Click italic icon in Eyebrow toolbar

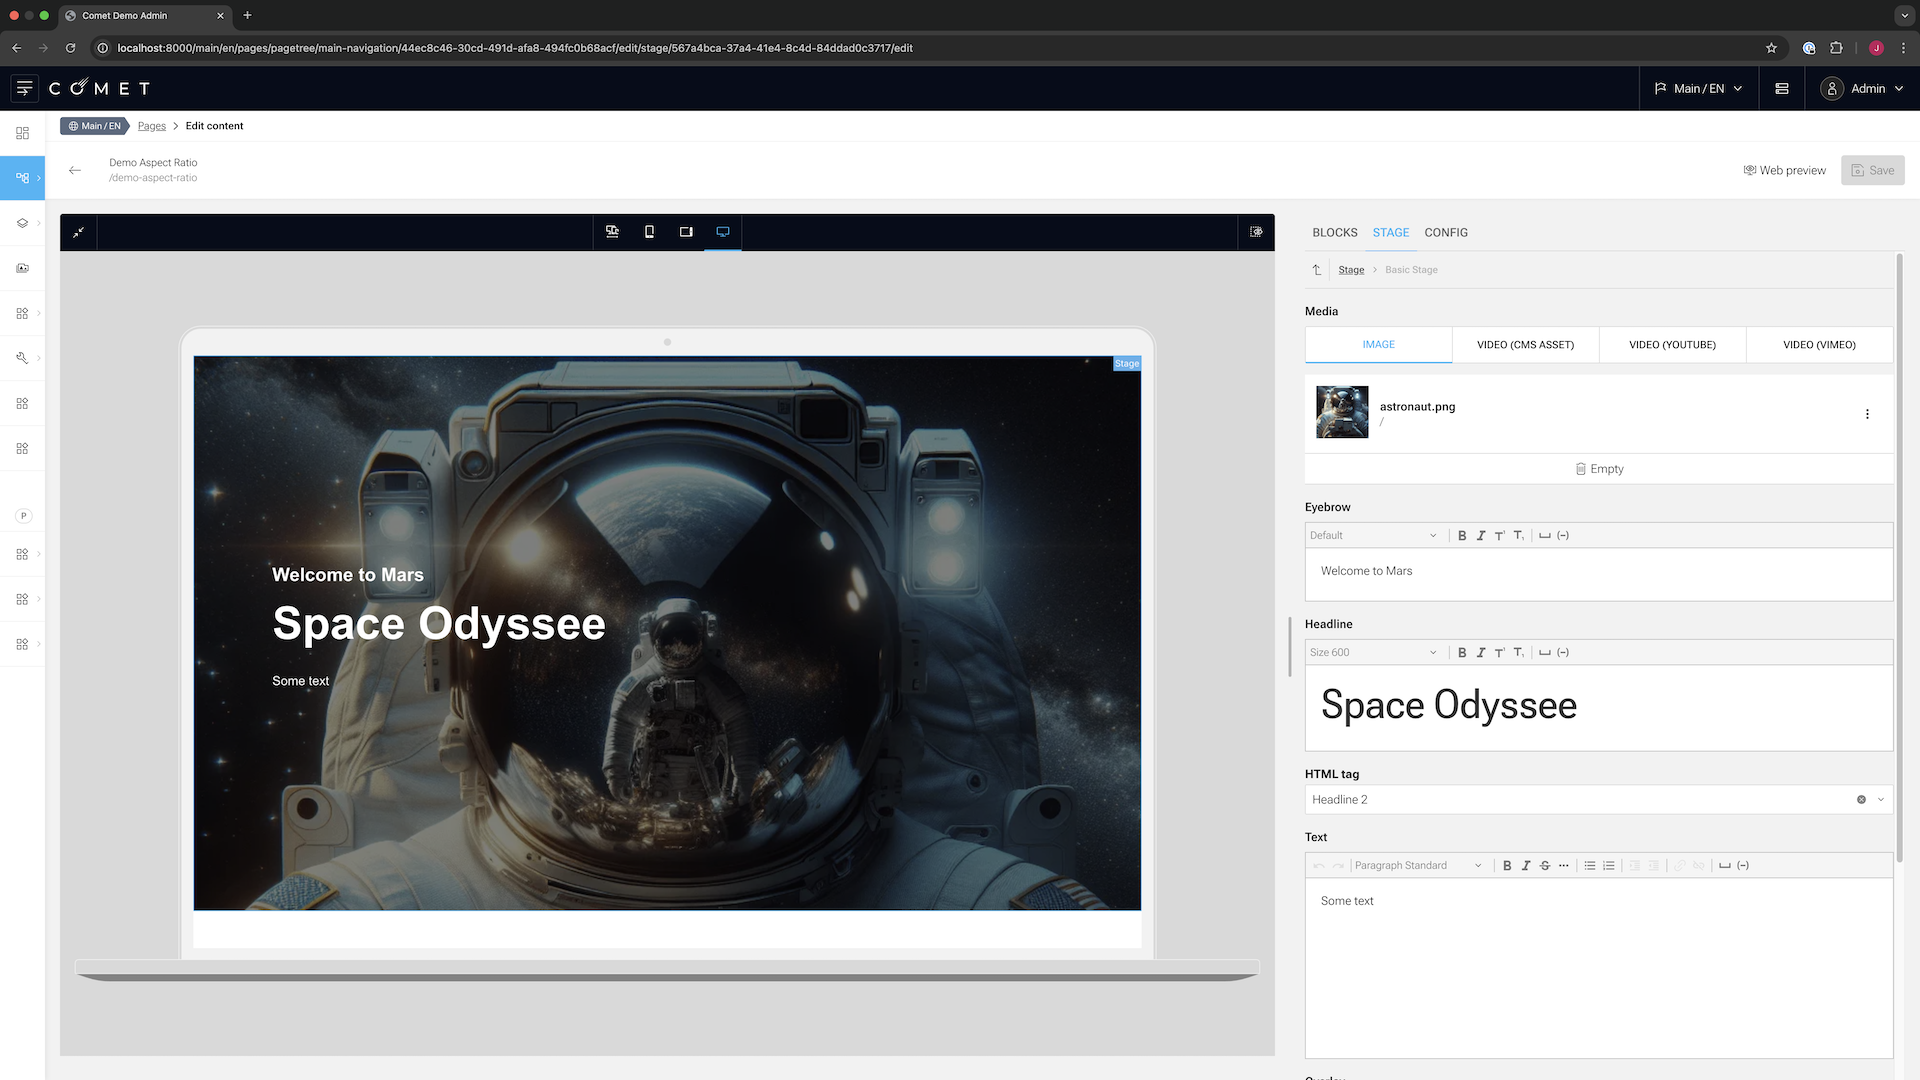1481,536
